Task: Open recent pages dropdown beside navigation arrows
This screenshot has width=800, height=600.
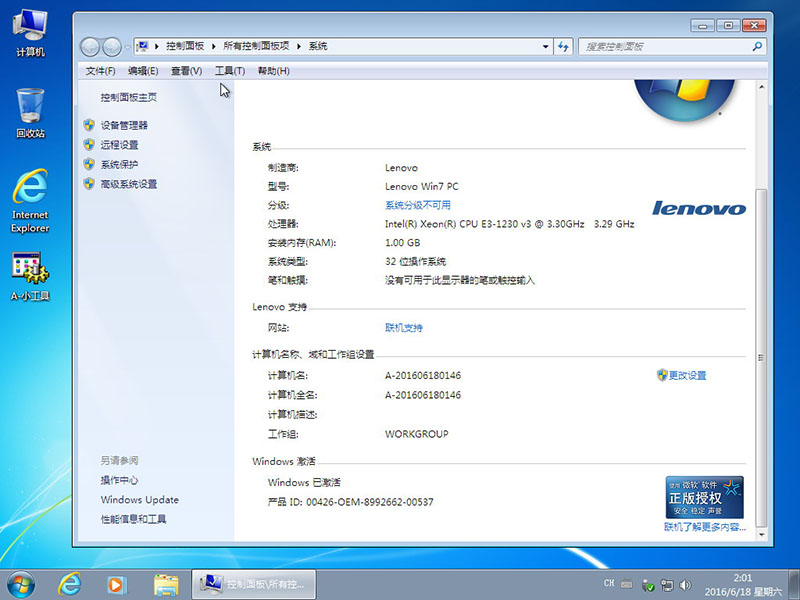Action: [x=127, y=47]
